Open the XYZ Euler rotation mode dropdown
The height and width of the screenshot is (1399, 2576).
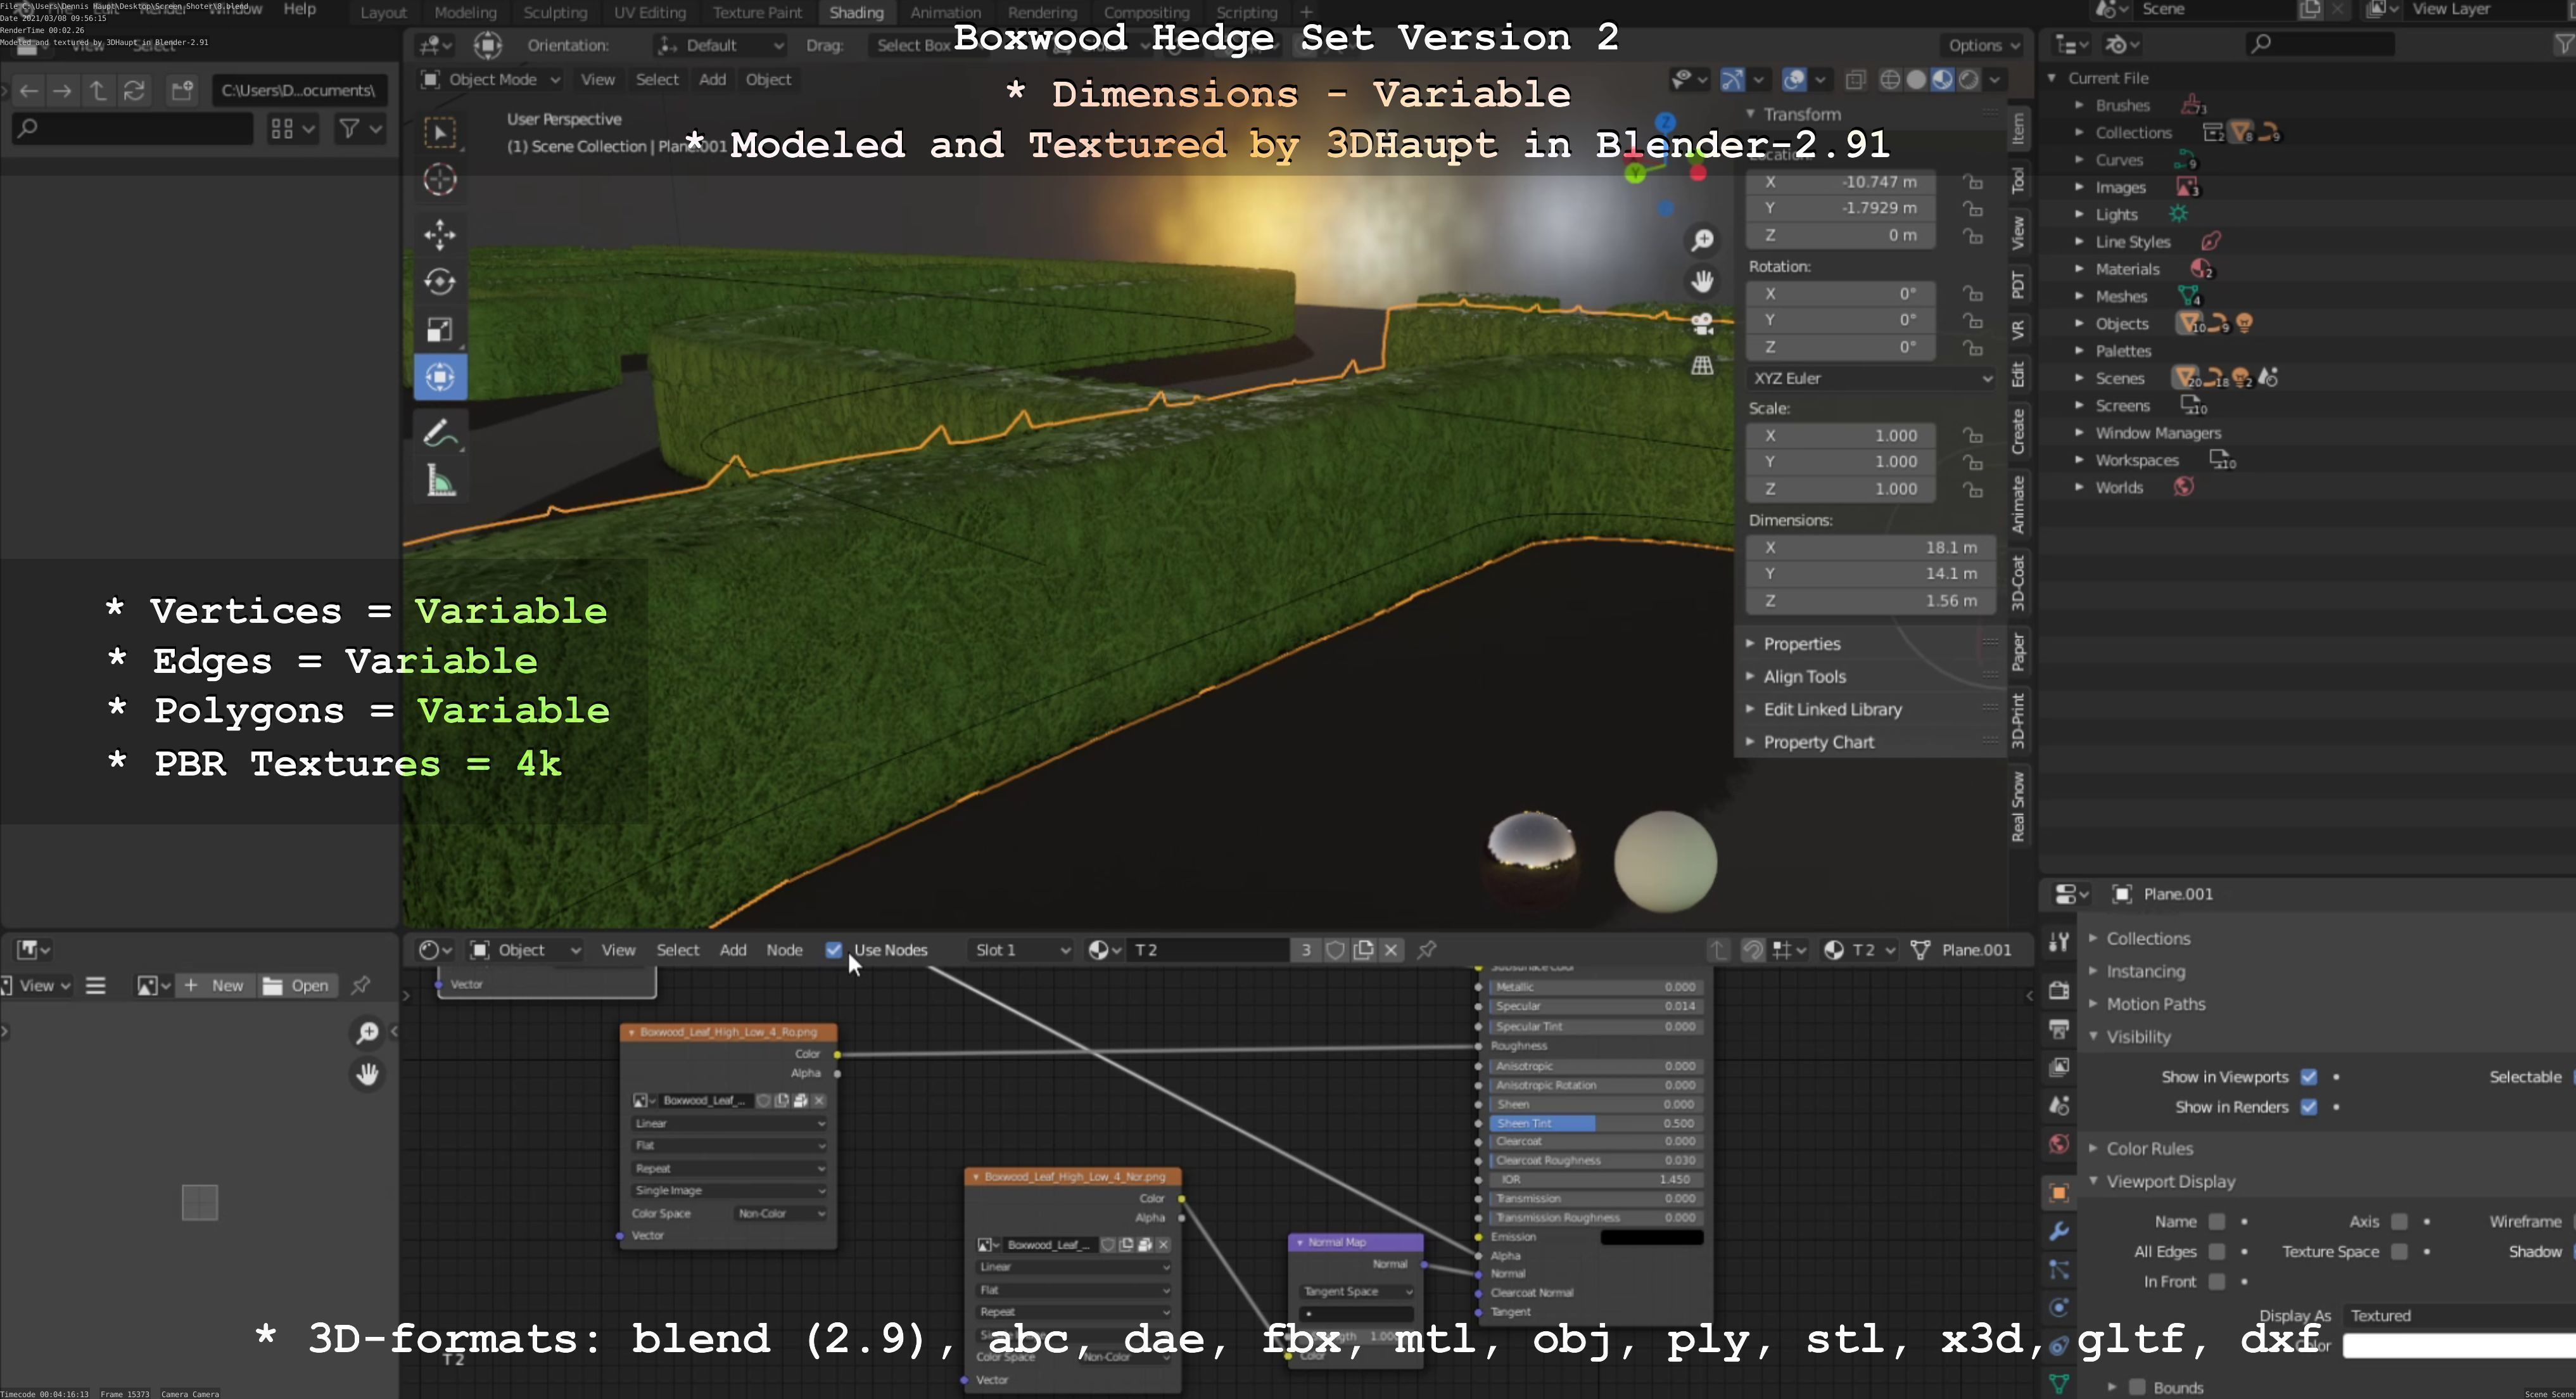(1871, 378)
